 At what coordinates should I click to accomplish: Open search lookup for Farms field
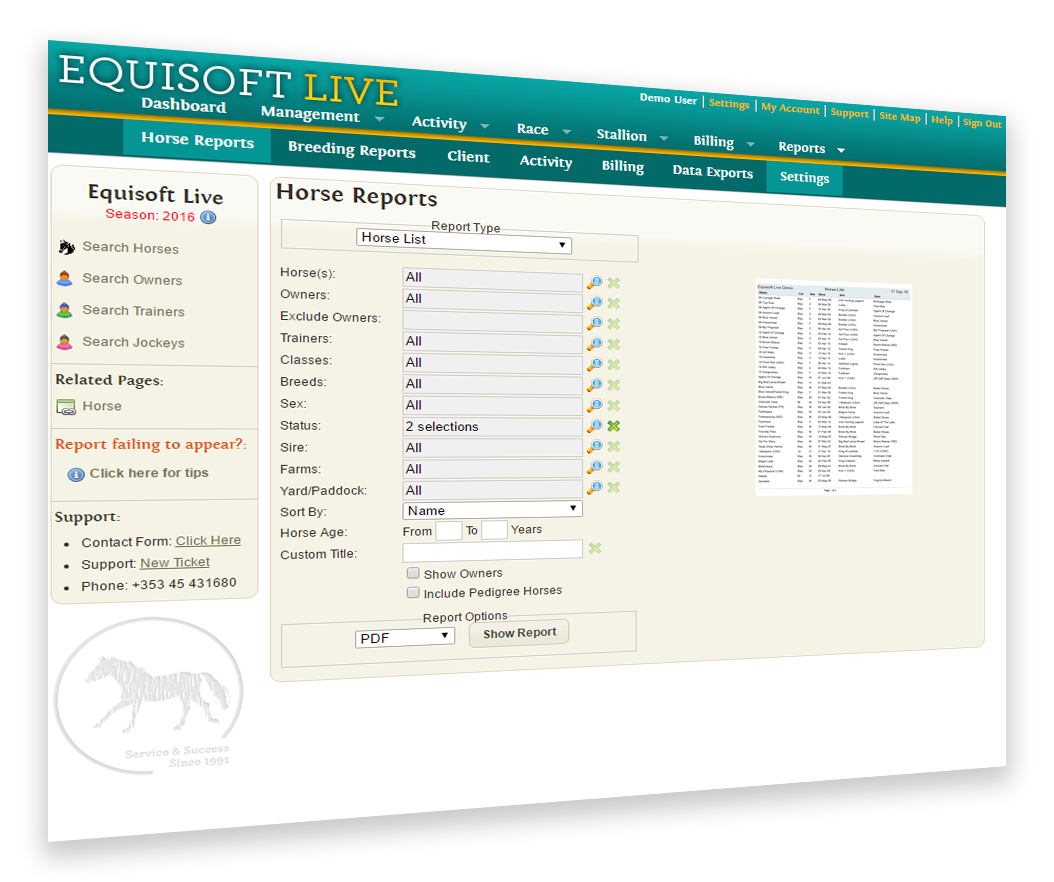coord(594,467)
